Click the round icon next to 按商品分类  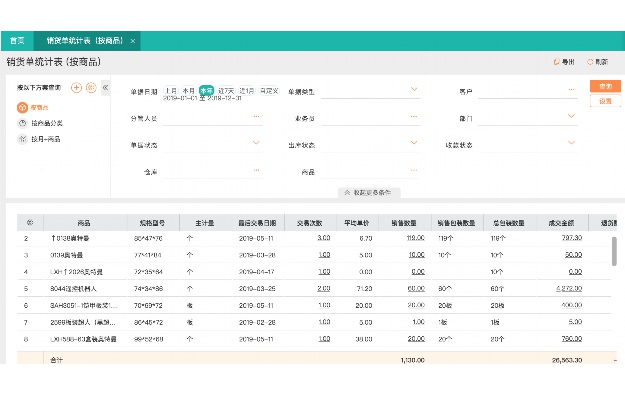tap(22, 123)
